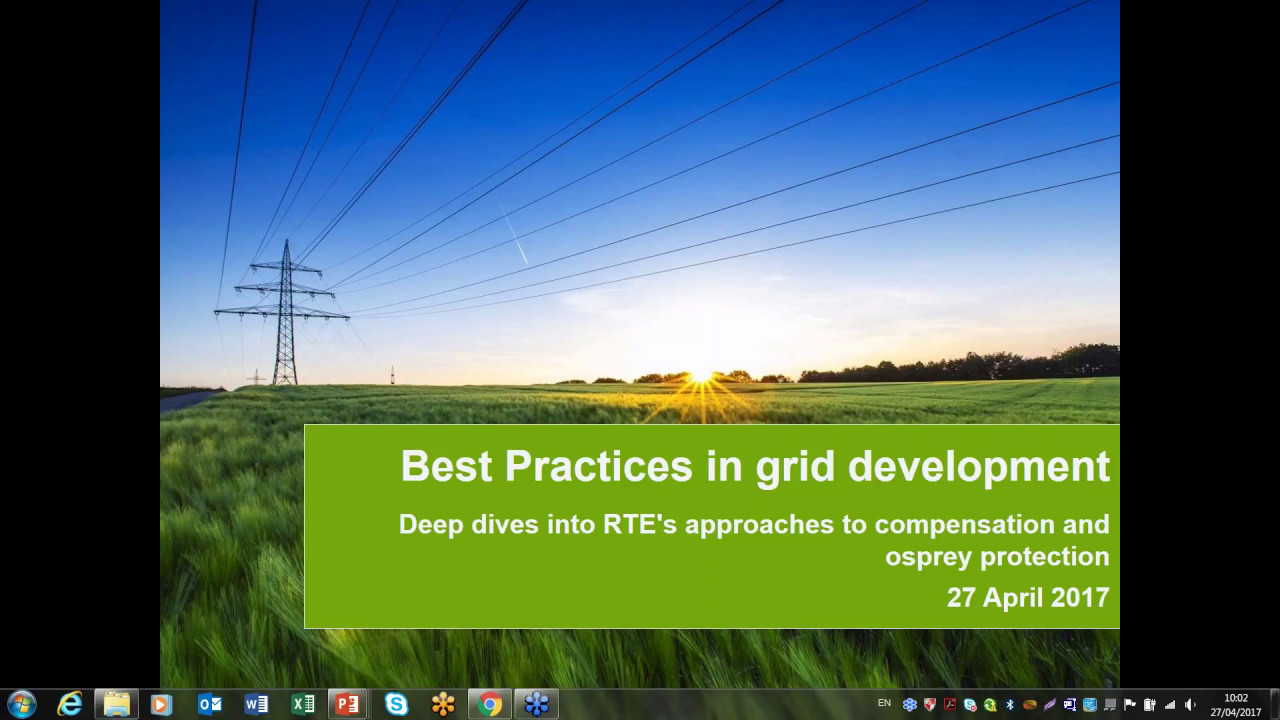Click the '27 April 2017' date text

click(x=1028, y=598)
